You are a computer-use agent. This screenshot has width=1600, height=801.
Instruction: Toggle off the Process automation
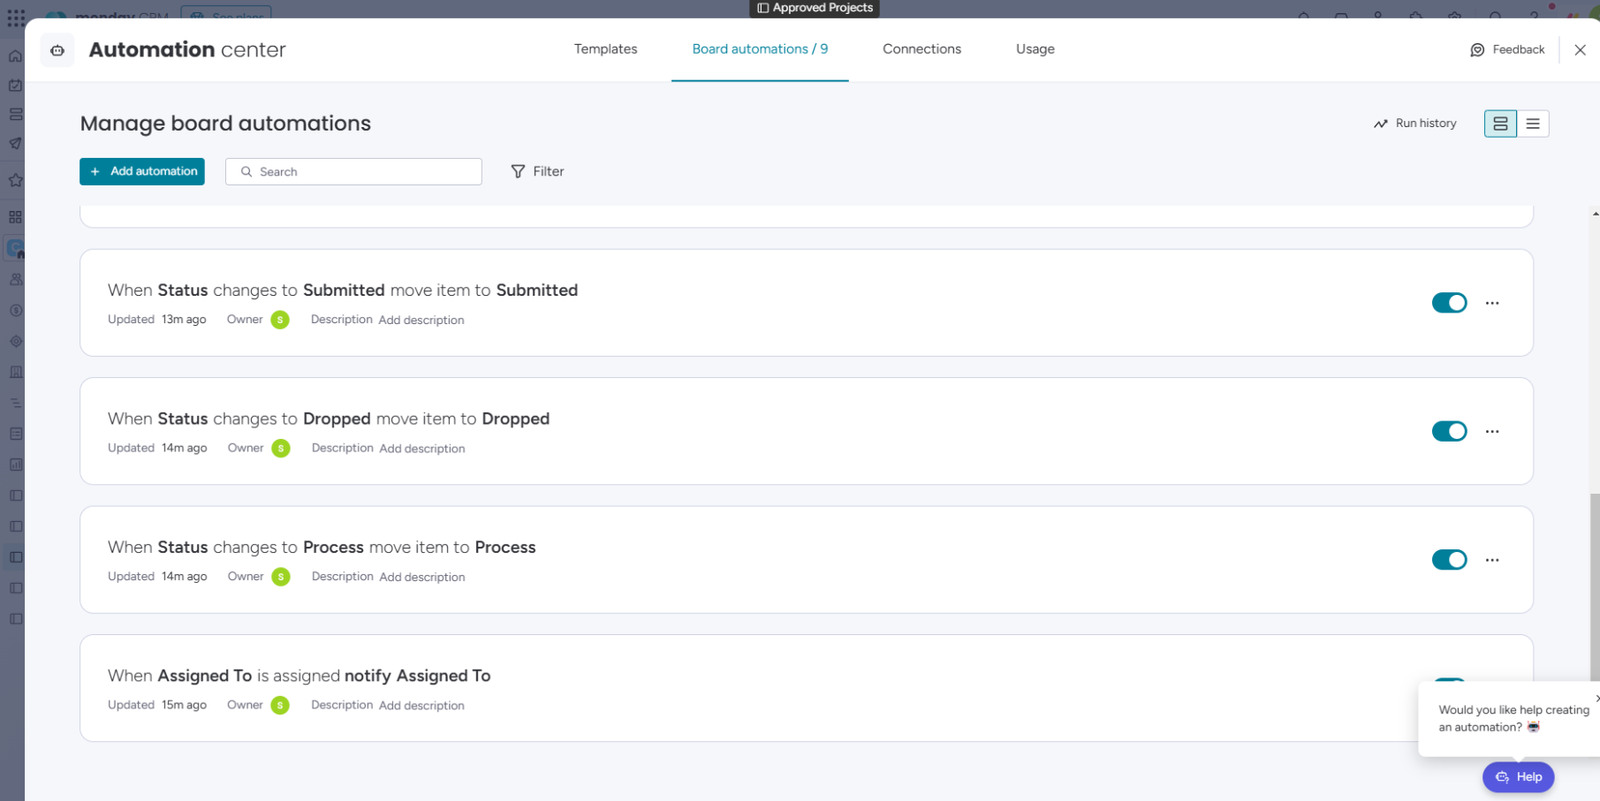1449,560
